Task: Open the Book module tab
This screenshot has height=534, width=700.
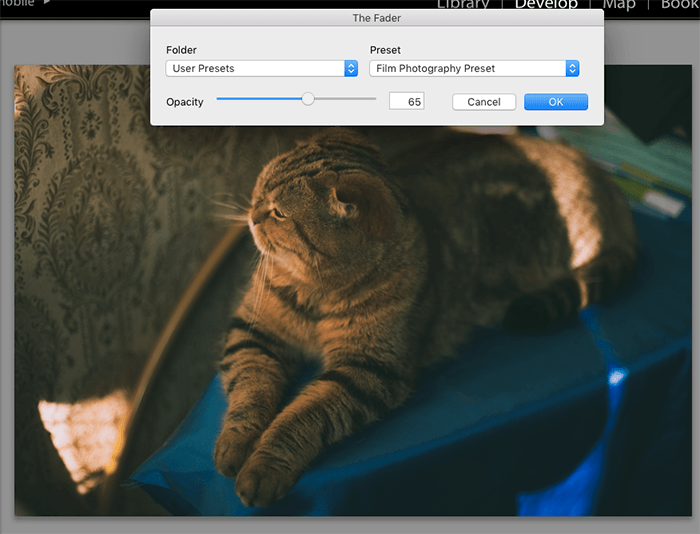Action: 679,5
